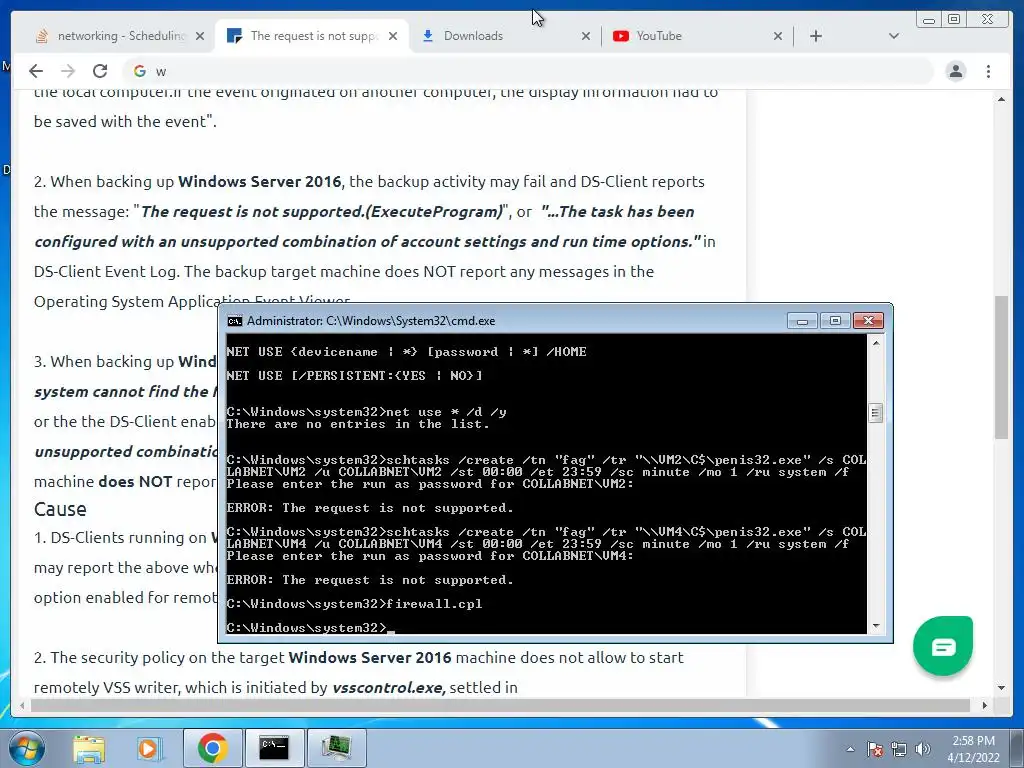1024x768 pixels.
Task: Reload the page in Chrome
Action: tap(100, 71)
